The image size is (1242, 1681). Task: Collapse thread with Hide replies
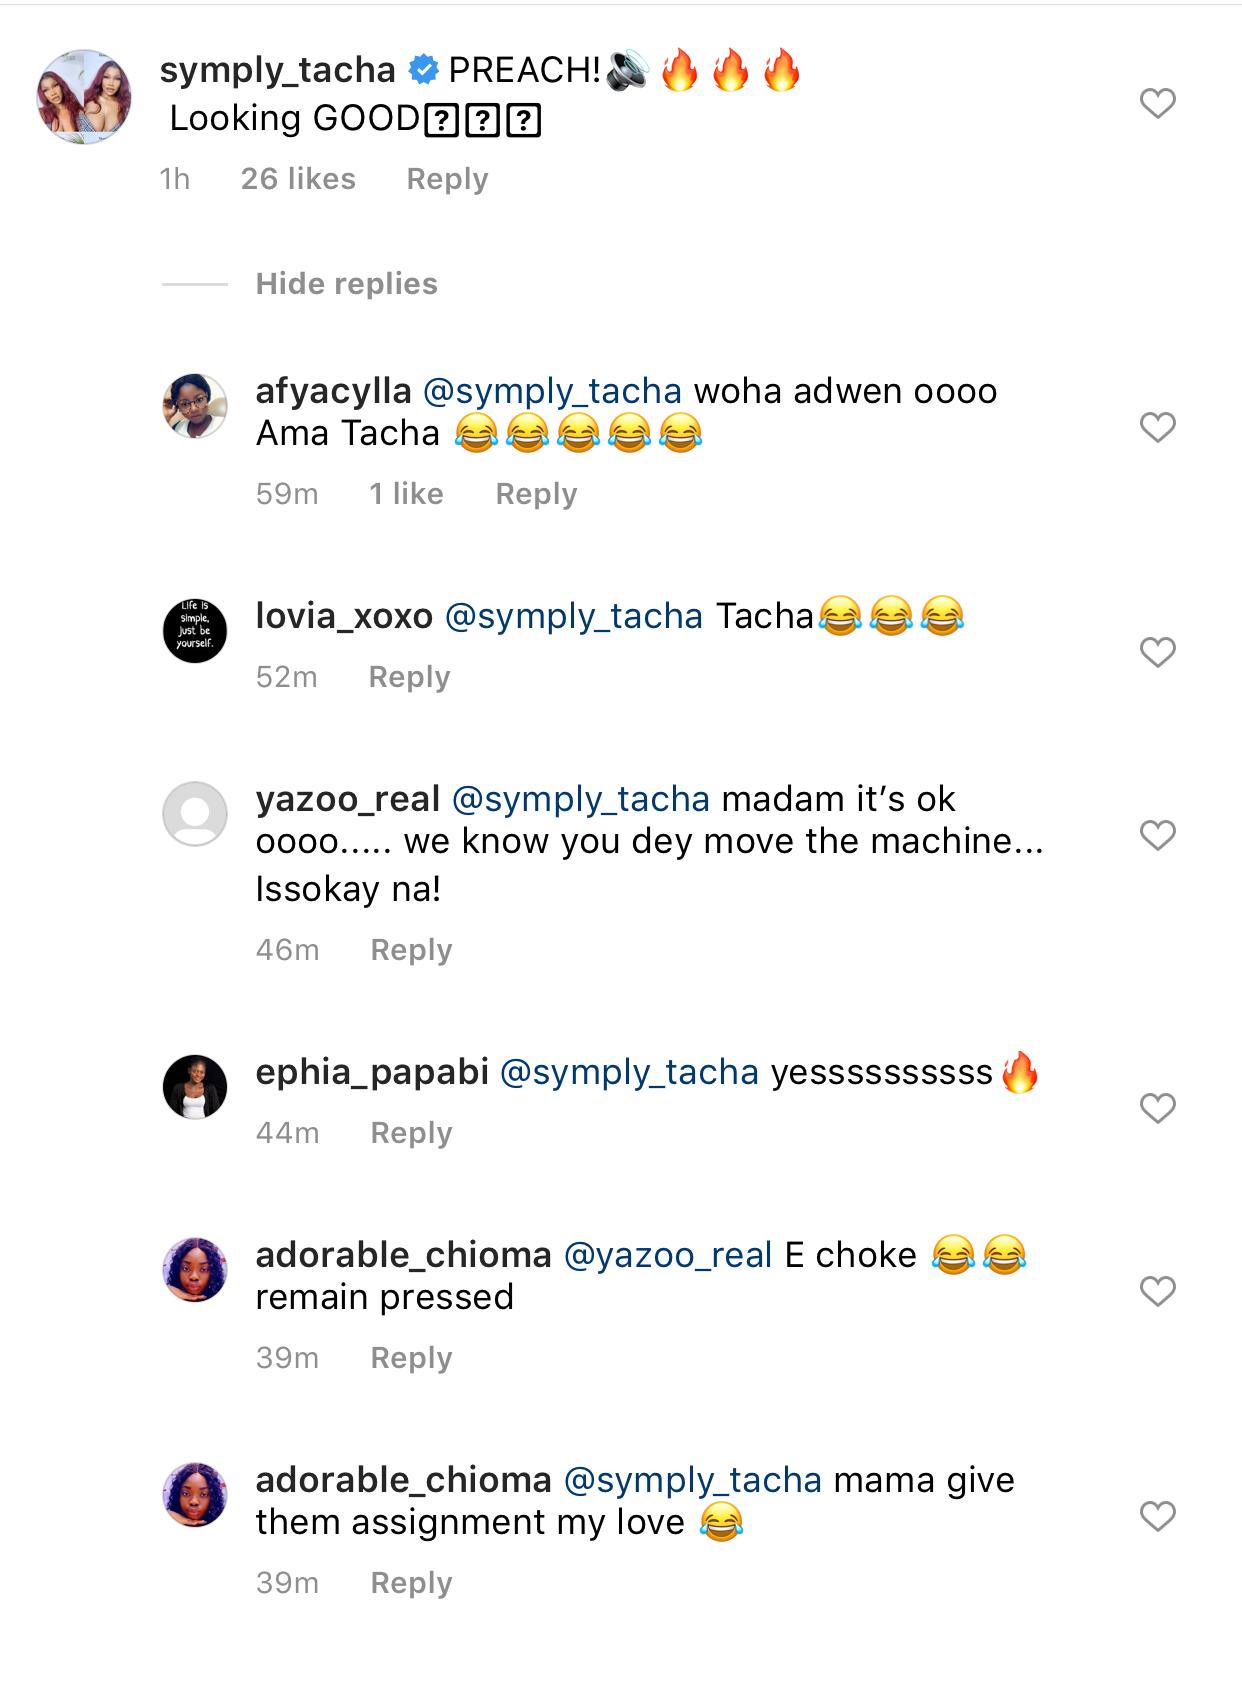coord(346,284)
